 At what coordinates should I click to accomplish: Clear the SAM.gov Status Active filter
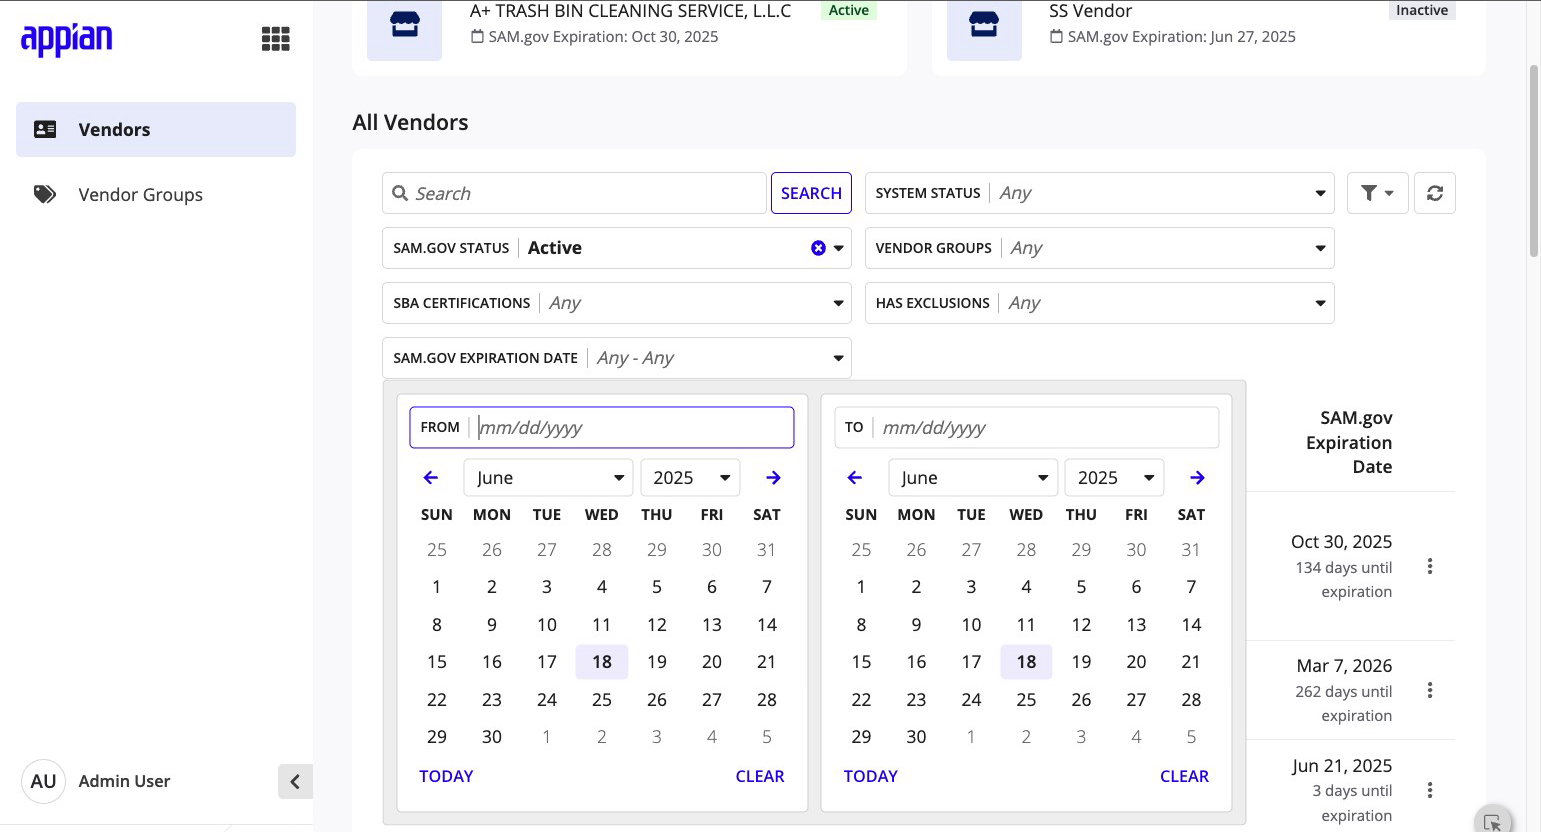point(818,248)
